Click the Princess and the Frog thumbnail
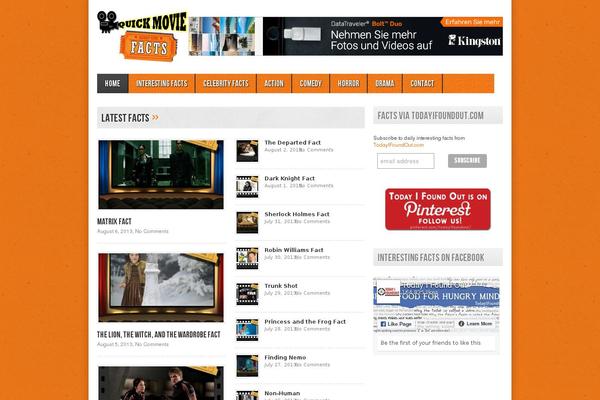This screenshot has width=600, height=400. pyautogui.click(x=247, y=330)
